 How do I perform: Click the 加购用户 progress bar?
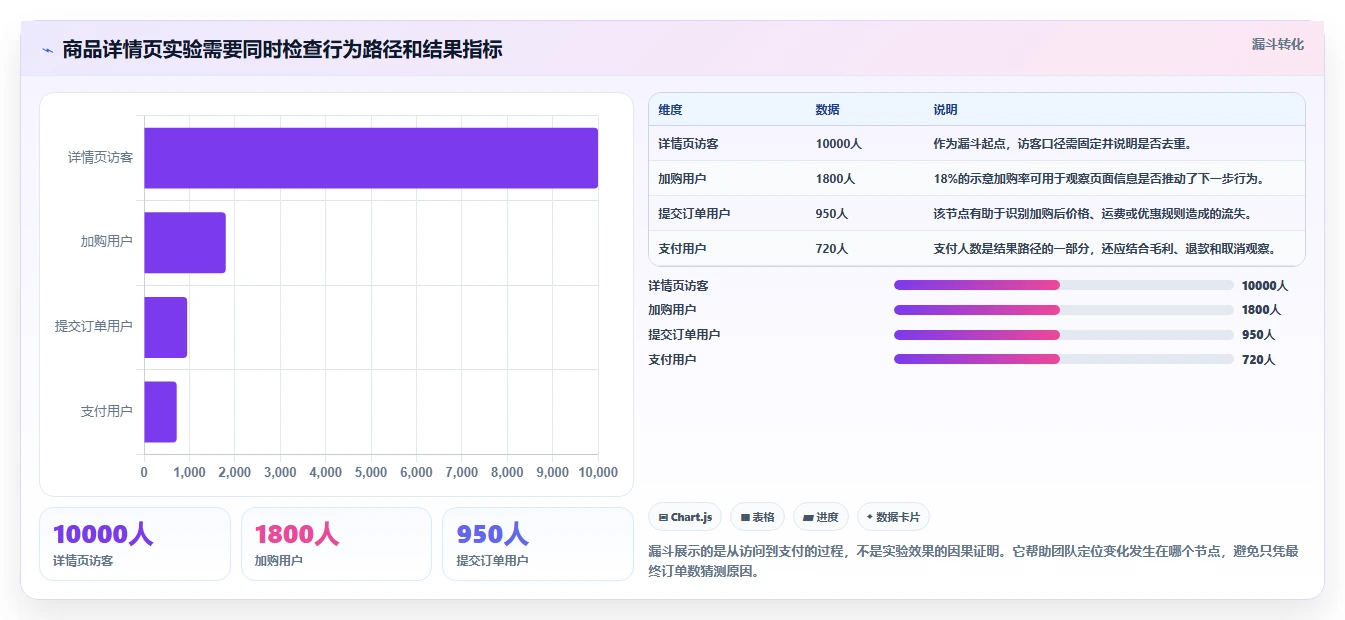coord(1063,310)
